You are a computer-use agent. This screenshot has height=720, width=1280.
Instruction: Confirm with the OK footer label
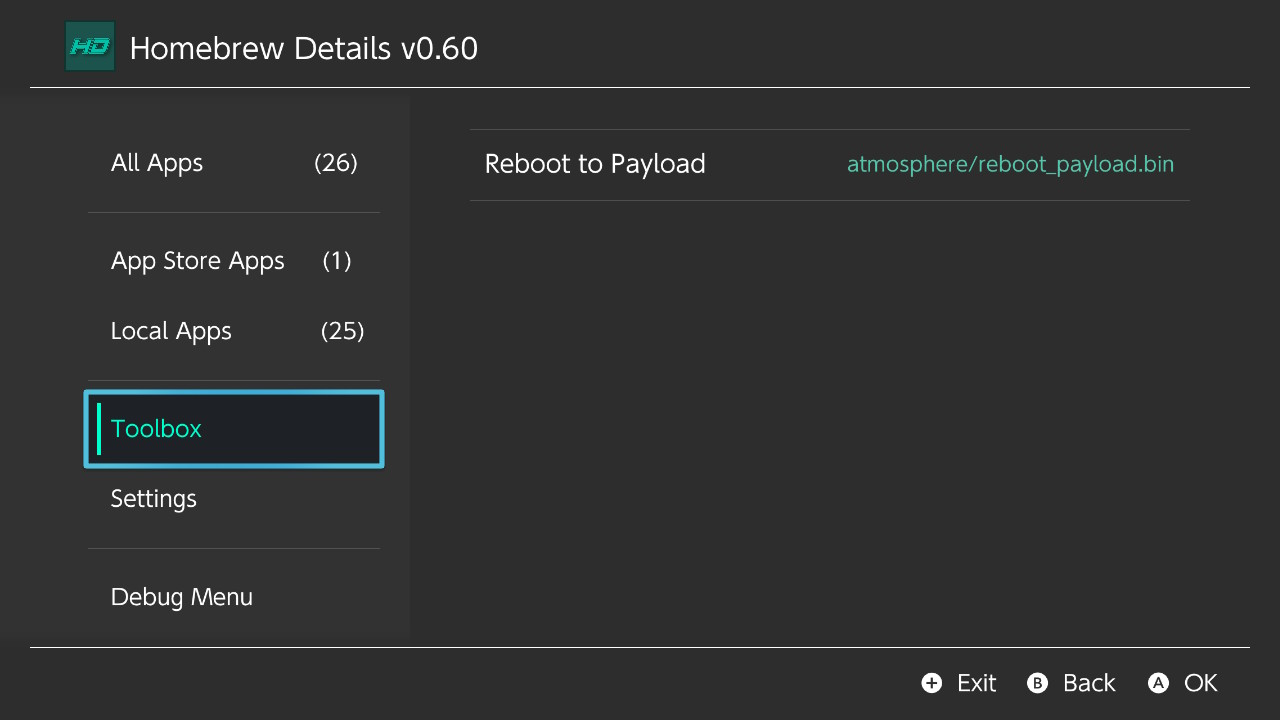tap(1201, 683)
